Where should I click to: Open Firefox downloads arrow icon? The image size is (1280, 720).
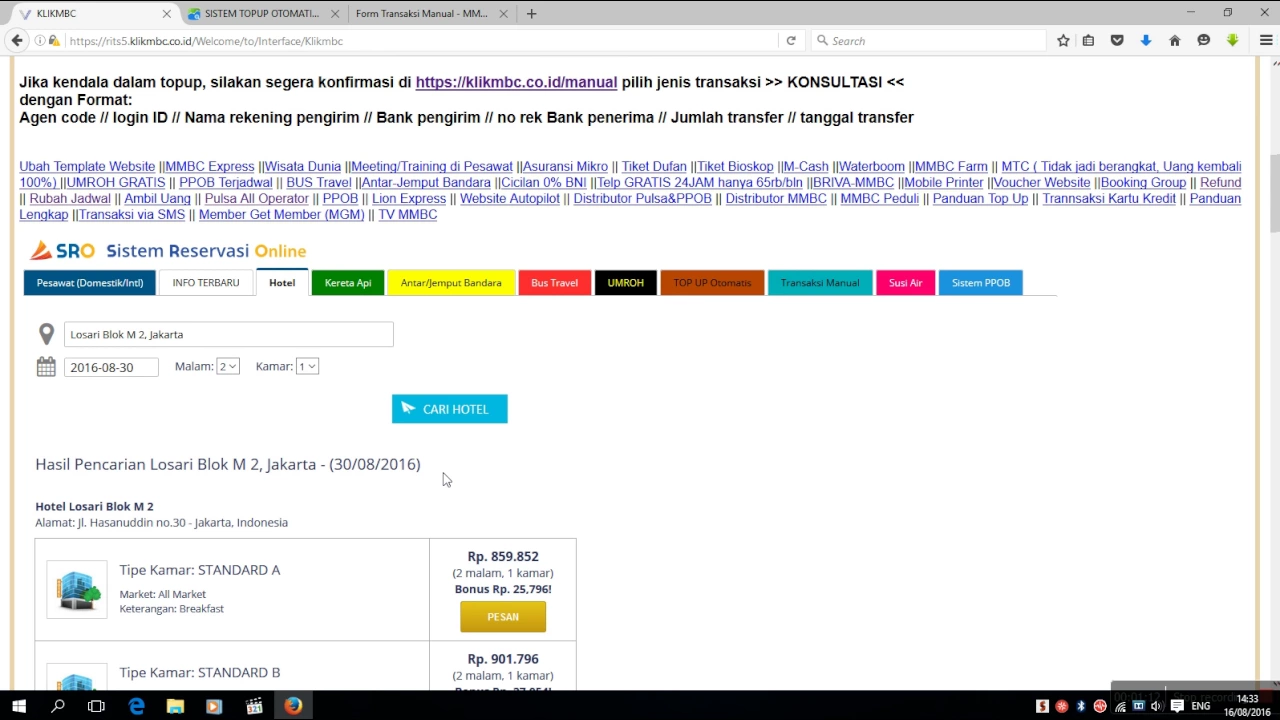[x=1146, y=41]
